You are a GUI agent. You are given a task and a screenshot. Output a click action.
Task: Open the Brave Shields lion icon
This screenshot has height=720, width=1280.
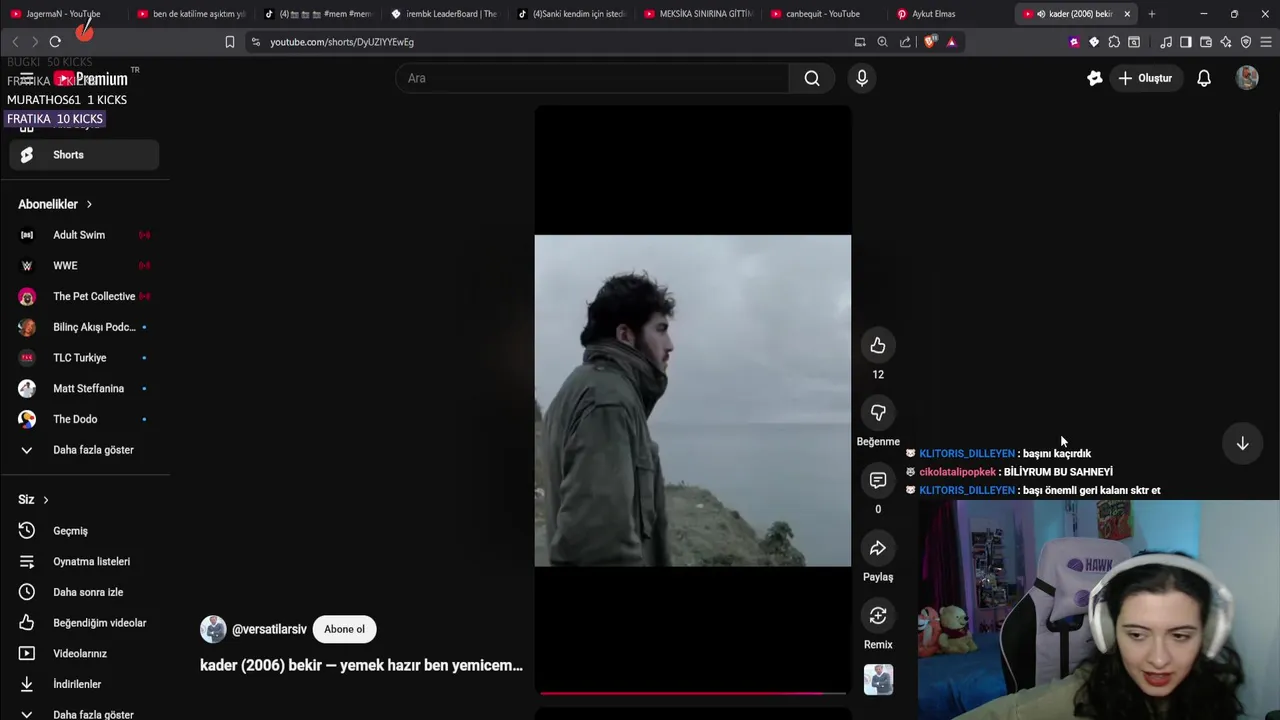point(930,42)
